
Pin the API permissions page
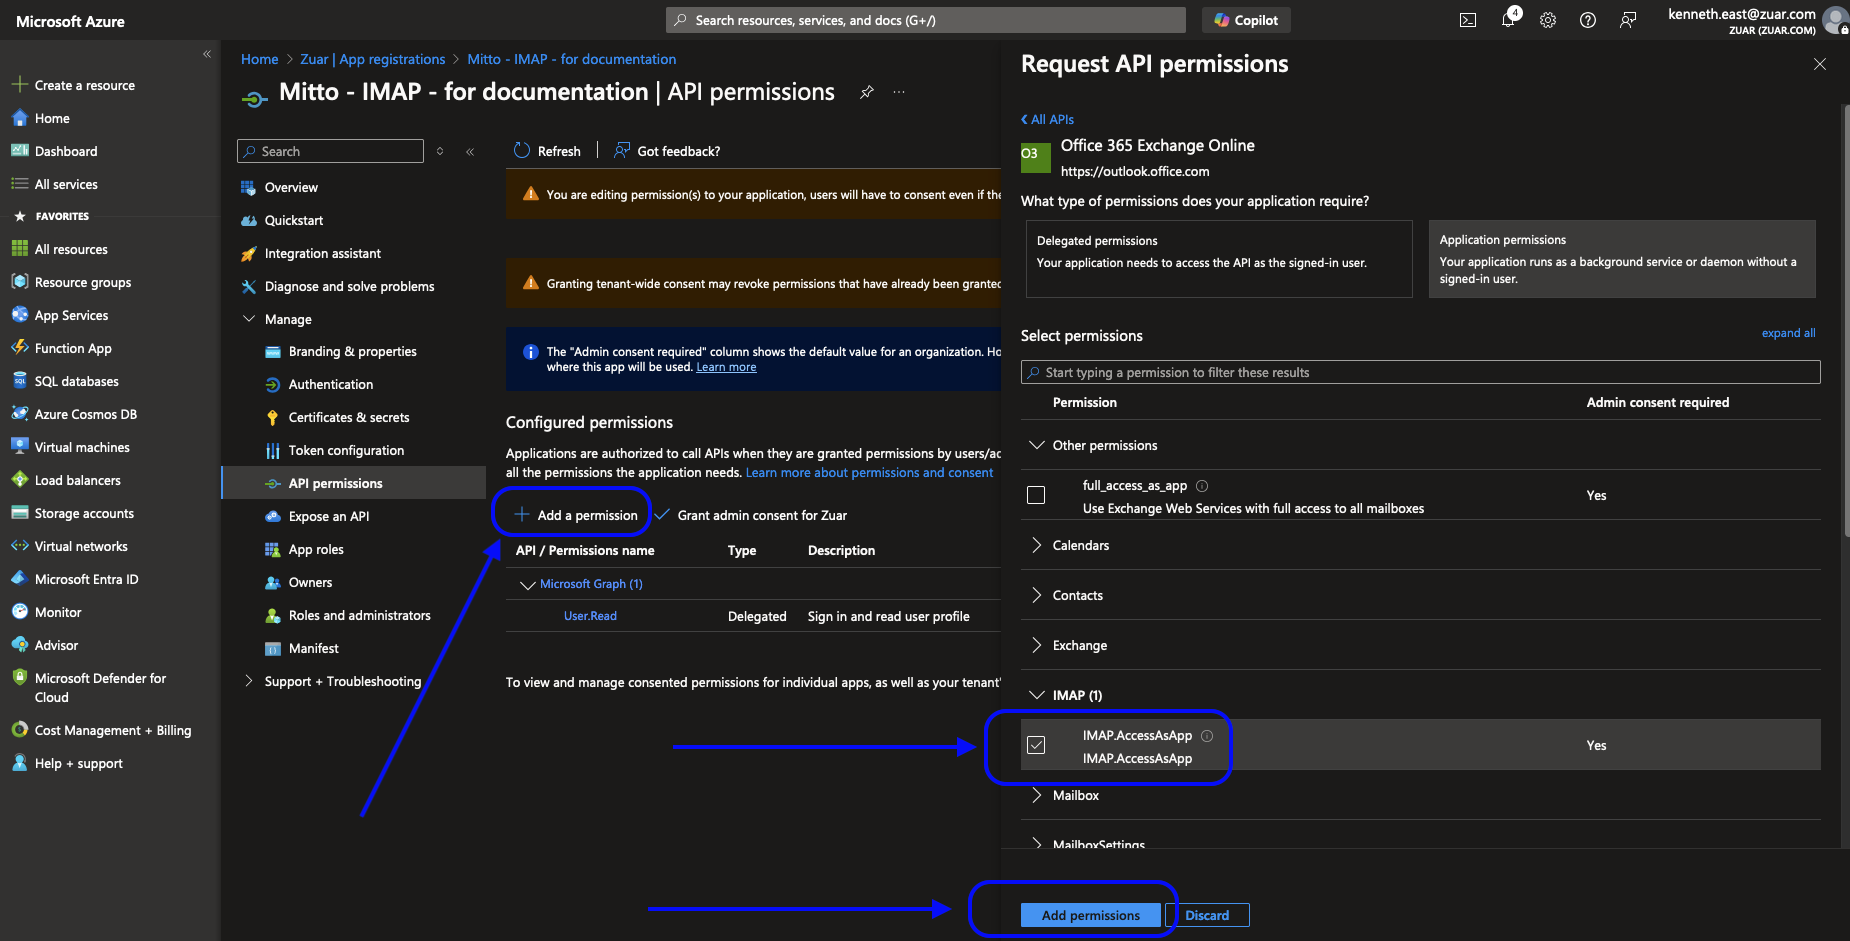(x=867, y=92)
